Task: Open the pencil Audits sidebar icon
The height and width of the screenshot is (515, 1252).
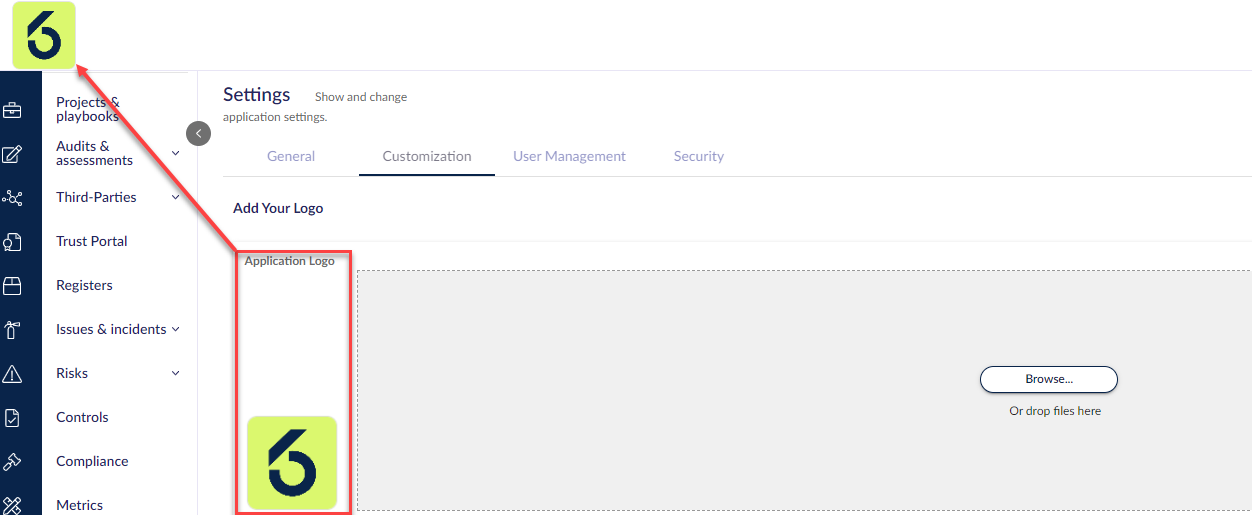Action: 12,154
